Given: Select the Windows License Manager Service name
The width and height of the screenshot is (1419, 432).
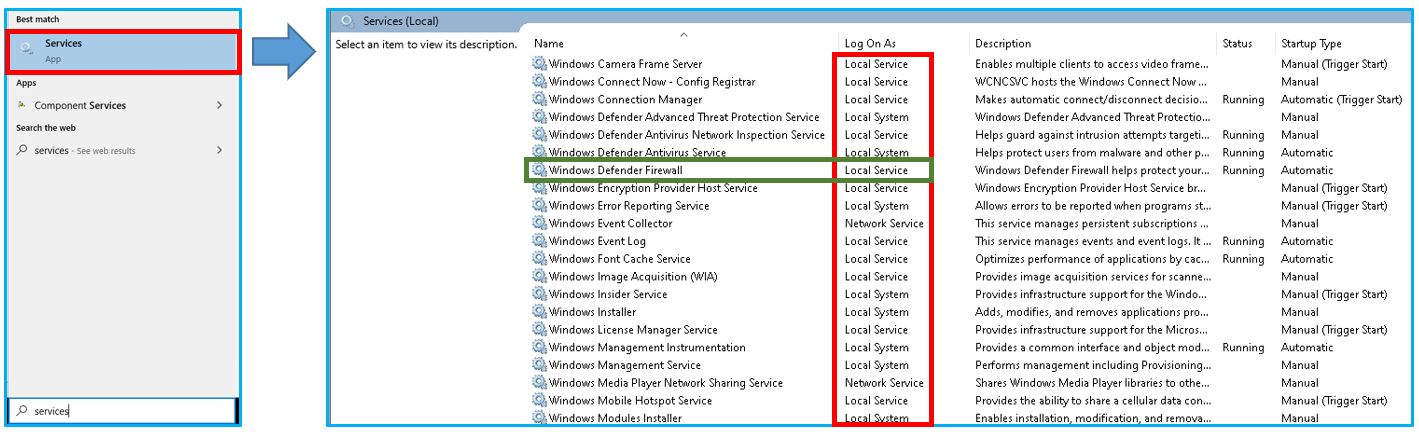Looking at the screenshot, I should pos(633,330).
